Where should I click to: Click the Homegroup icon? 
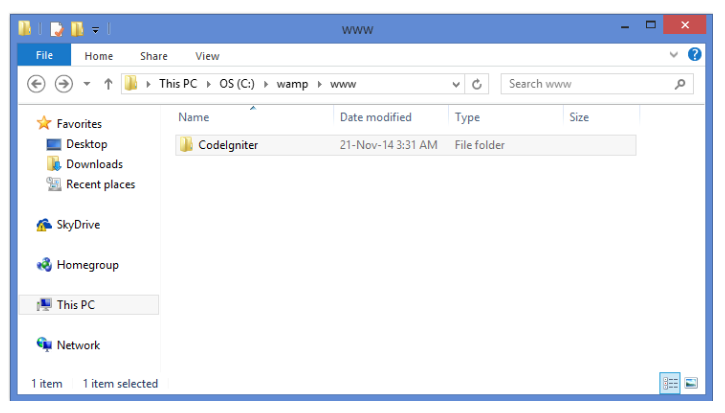(44, 265)
